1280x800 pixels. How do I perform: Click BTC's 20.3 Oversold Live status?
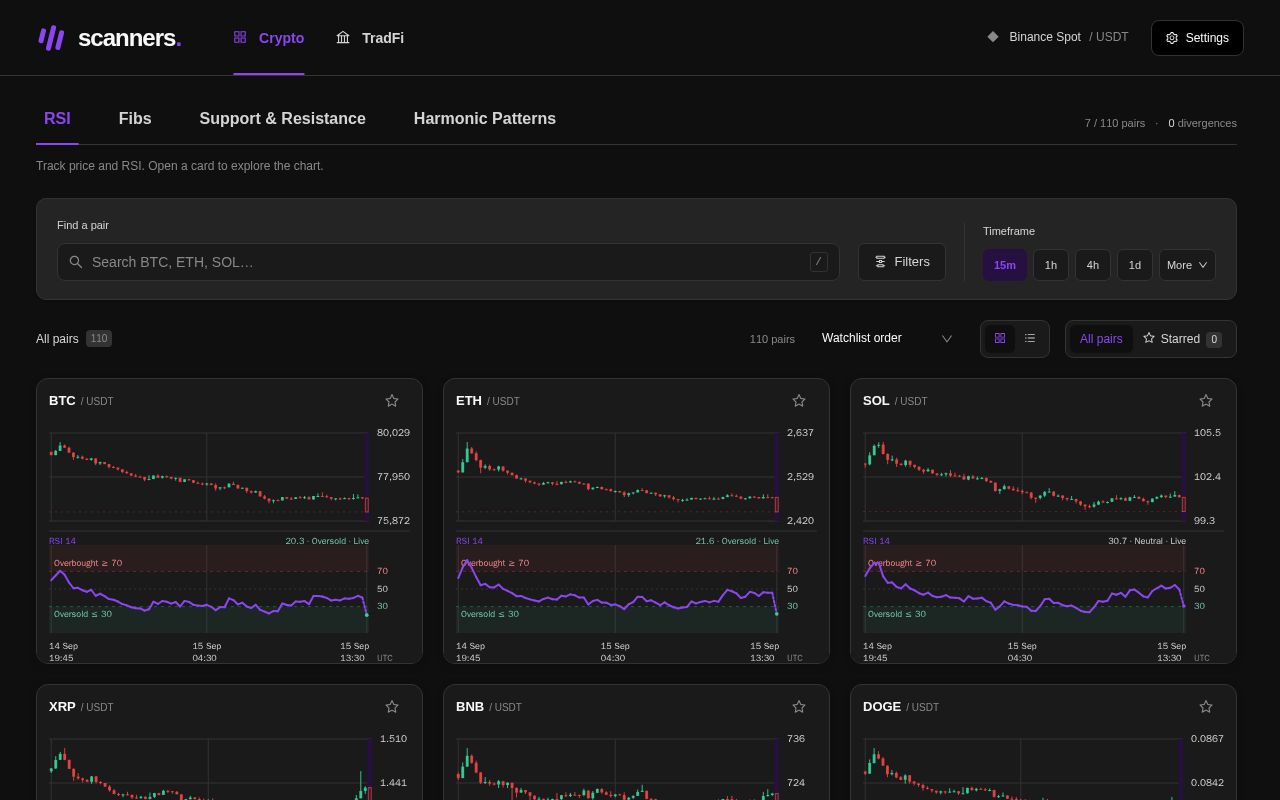(x=327, y=541)
